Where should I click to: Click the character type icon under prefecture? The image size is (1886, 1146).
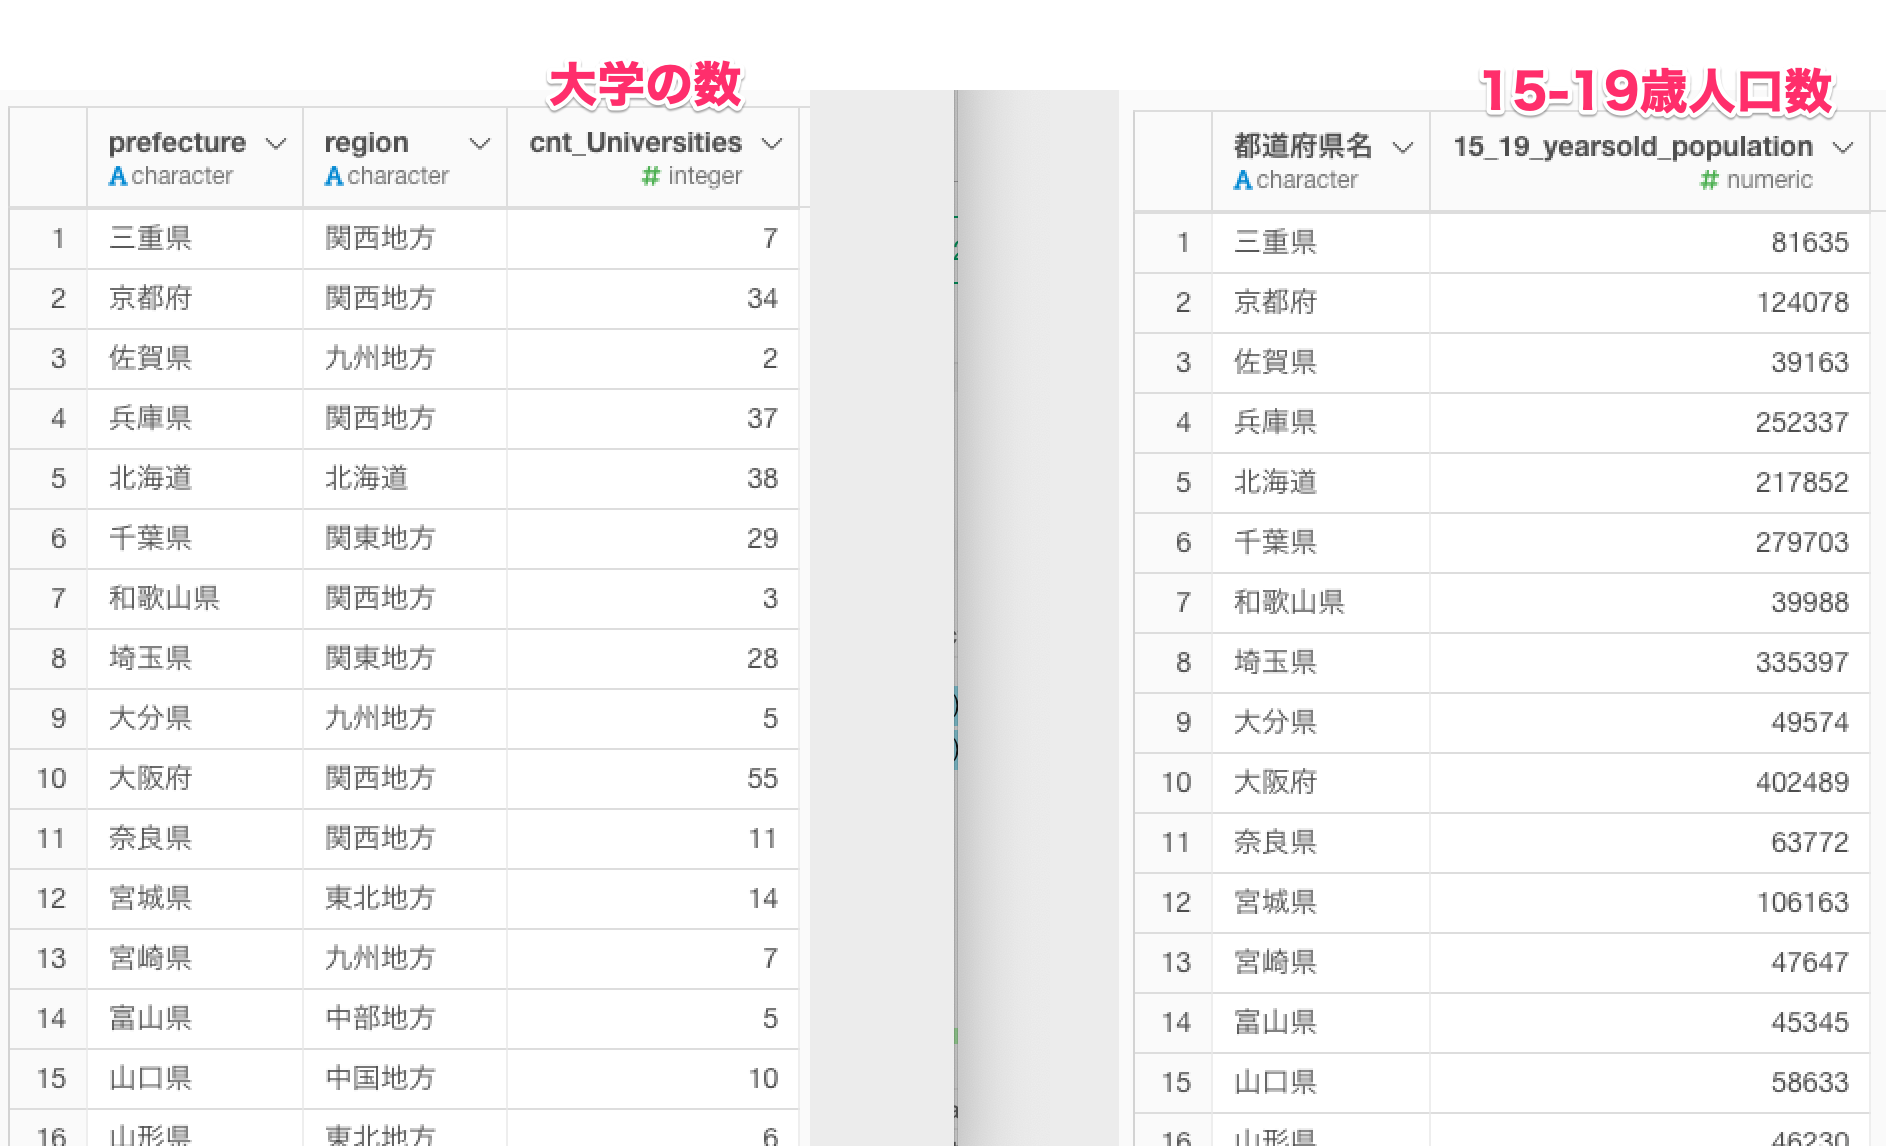(x=118, y=176)
